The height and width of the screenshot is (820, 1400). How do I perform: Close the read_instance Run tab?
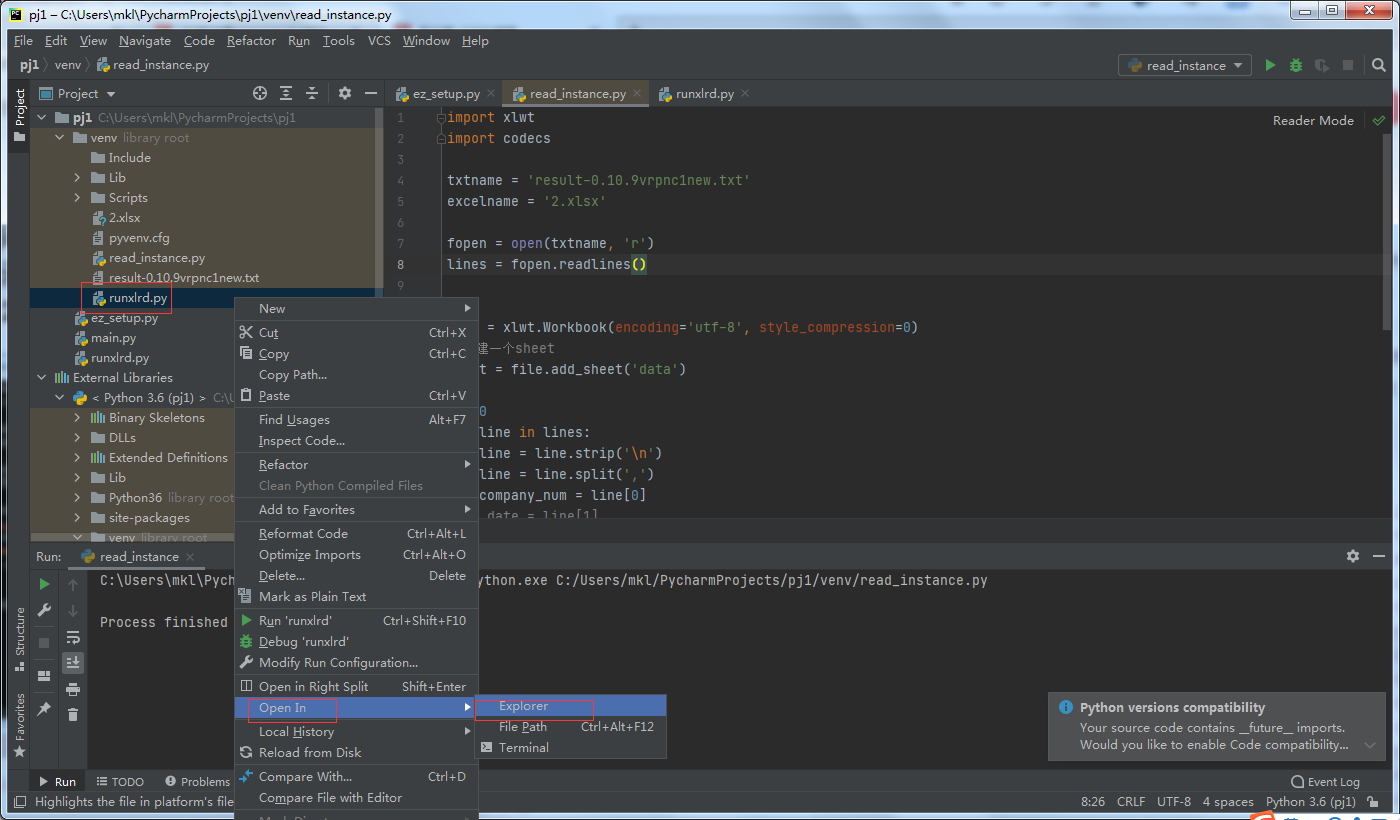point(190,557)
